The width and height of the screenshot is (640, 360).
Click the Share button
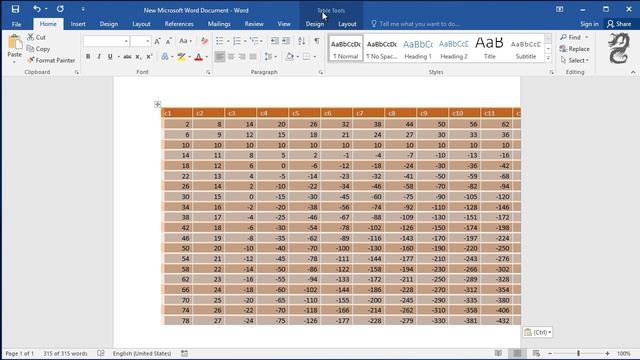coord(619,24)
